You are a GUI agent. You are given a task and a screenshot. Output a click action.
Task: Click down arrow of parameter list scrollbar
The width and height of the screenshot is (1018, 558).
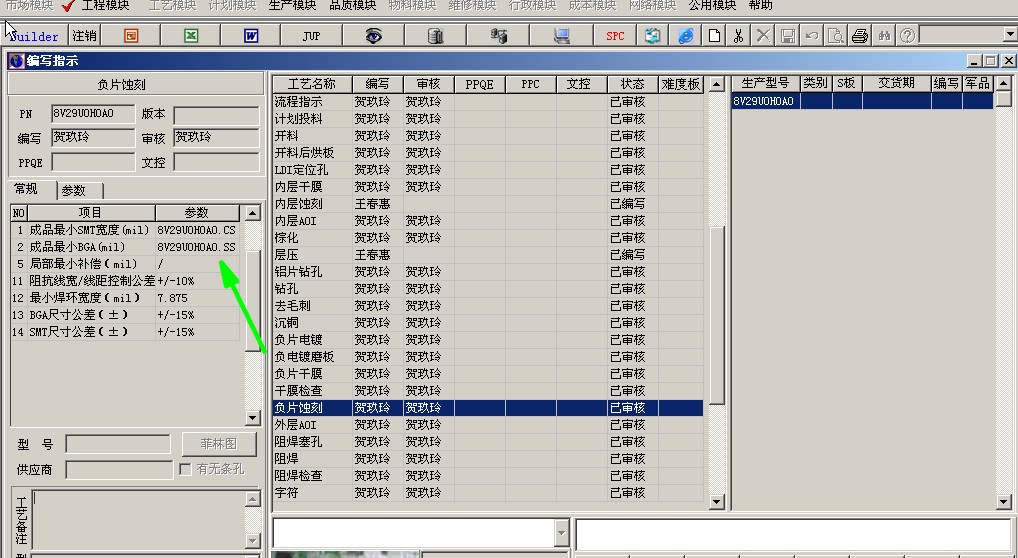253,418
